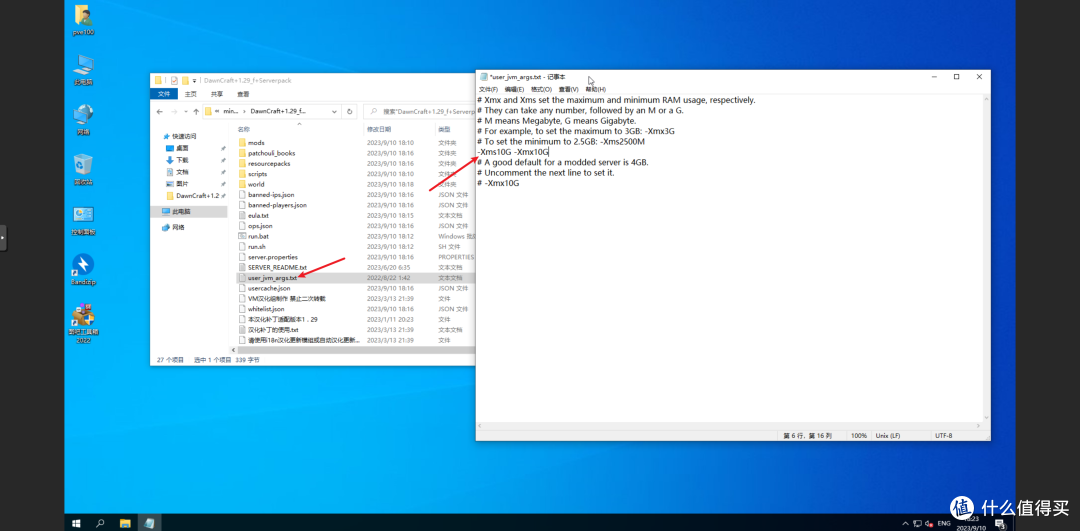Select whitelist.json file
The height and width of the screenshot is (531, 1080).
click(x=266, y=309)
